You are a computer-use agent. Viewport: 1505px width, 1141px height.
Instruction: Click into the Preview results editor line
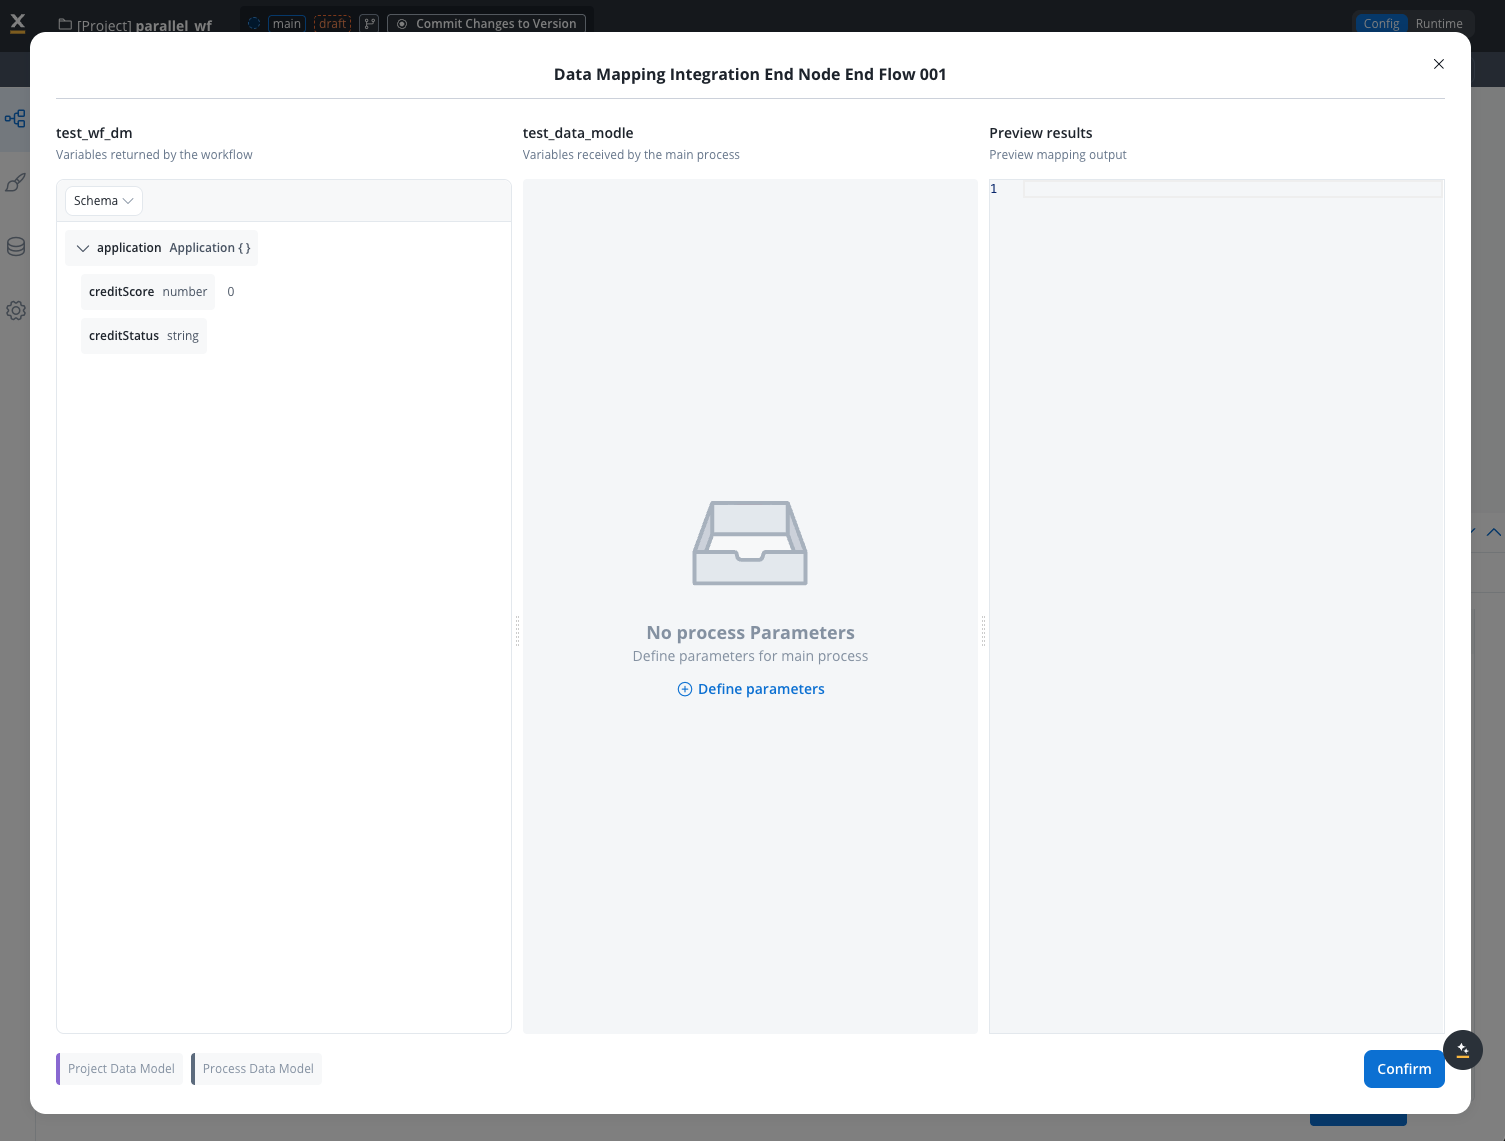coord(1232,189)
